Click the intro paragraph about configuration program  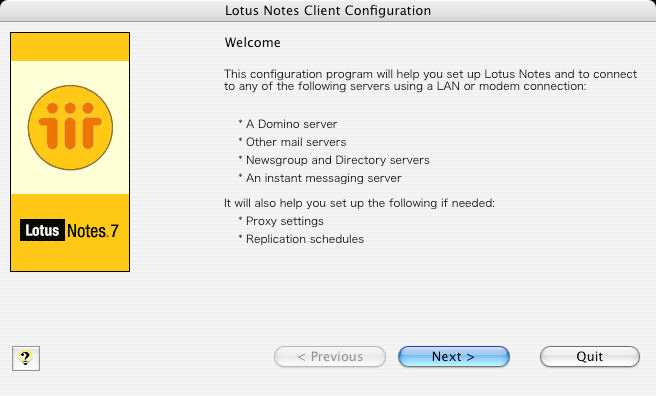pyautogui.click(x=430, y=80)
